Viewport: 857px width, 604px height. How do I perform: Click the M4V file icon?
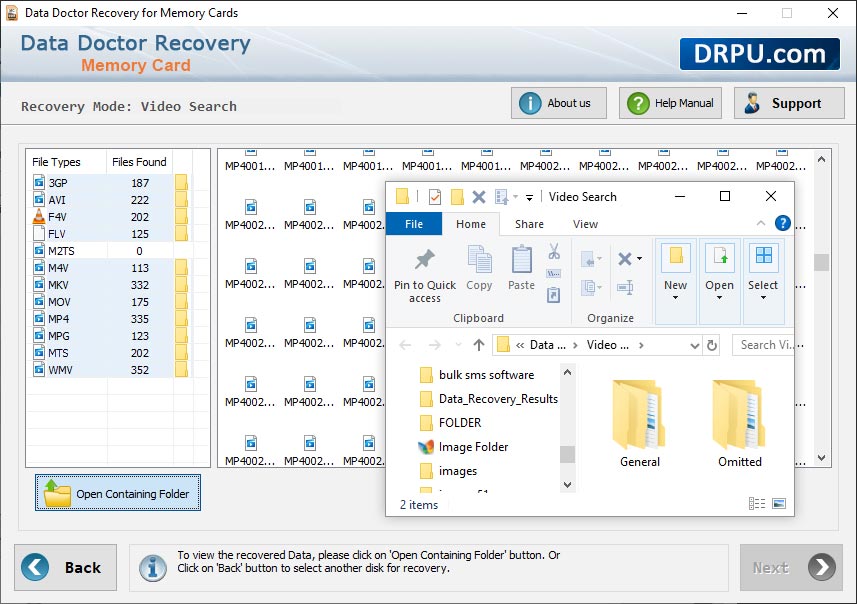39,268
